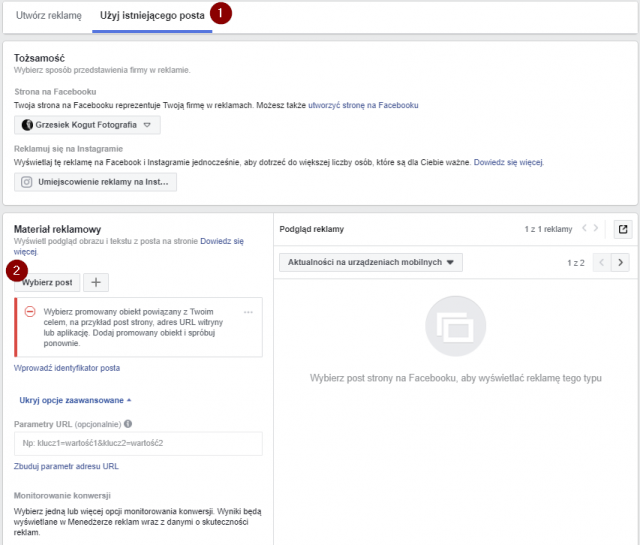This screenshot has height=545, width=640.
Task: Switch to the Utwórz reklamę tab
Action: (48, 16)
